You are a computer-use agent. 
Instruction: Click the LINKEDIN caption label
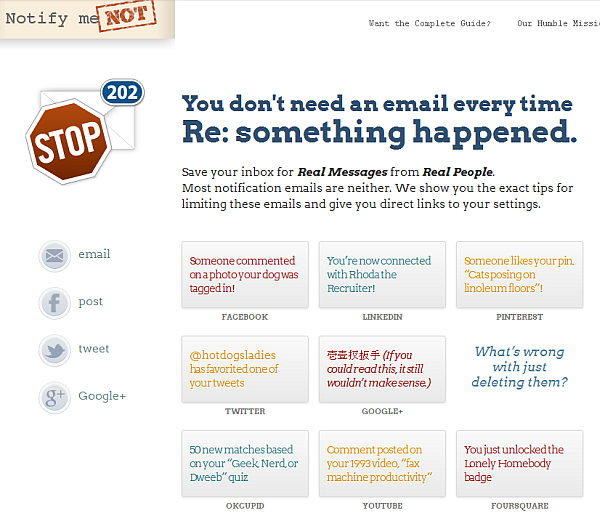click(382, 317)
